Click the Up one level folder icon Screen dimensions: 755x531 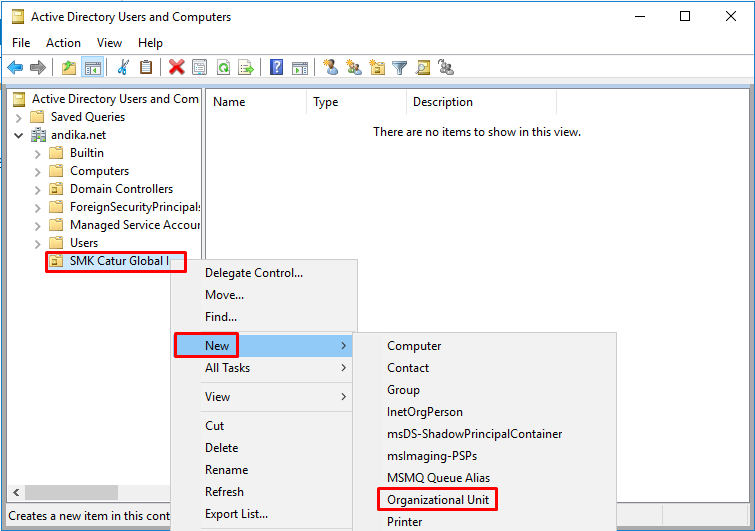(x=69, y=67)
